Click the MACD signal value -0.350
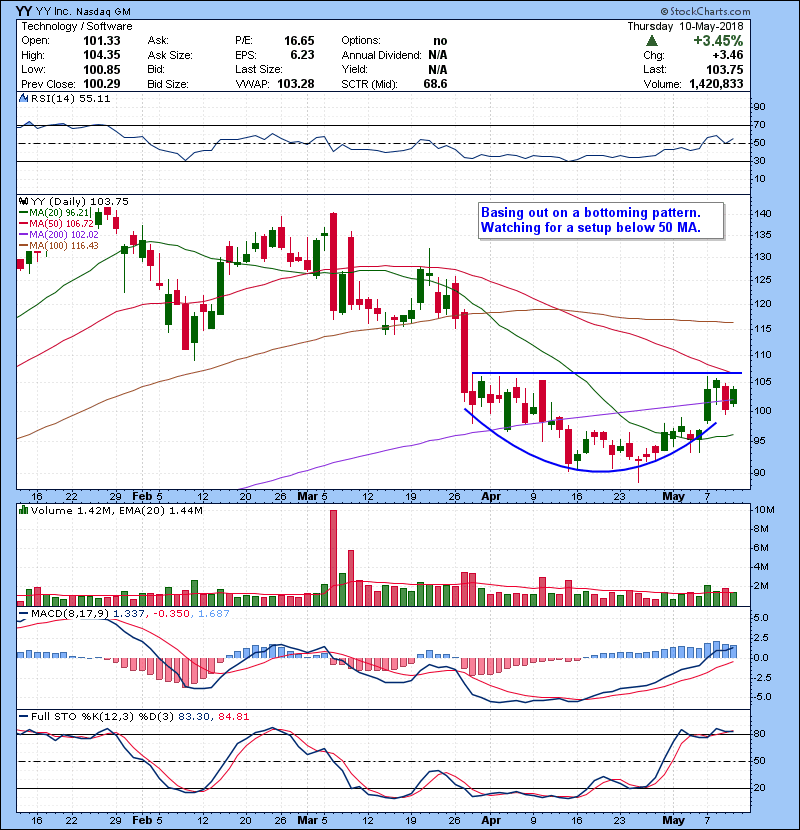Image resolution: width=800 pixels, height=830 pixels. pyautogui.click(x=171, y=614)
